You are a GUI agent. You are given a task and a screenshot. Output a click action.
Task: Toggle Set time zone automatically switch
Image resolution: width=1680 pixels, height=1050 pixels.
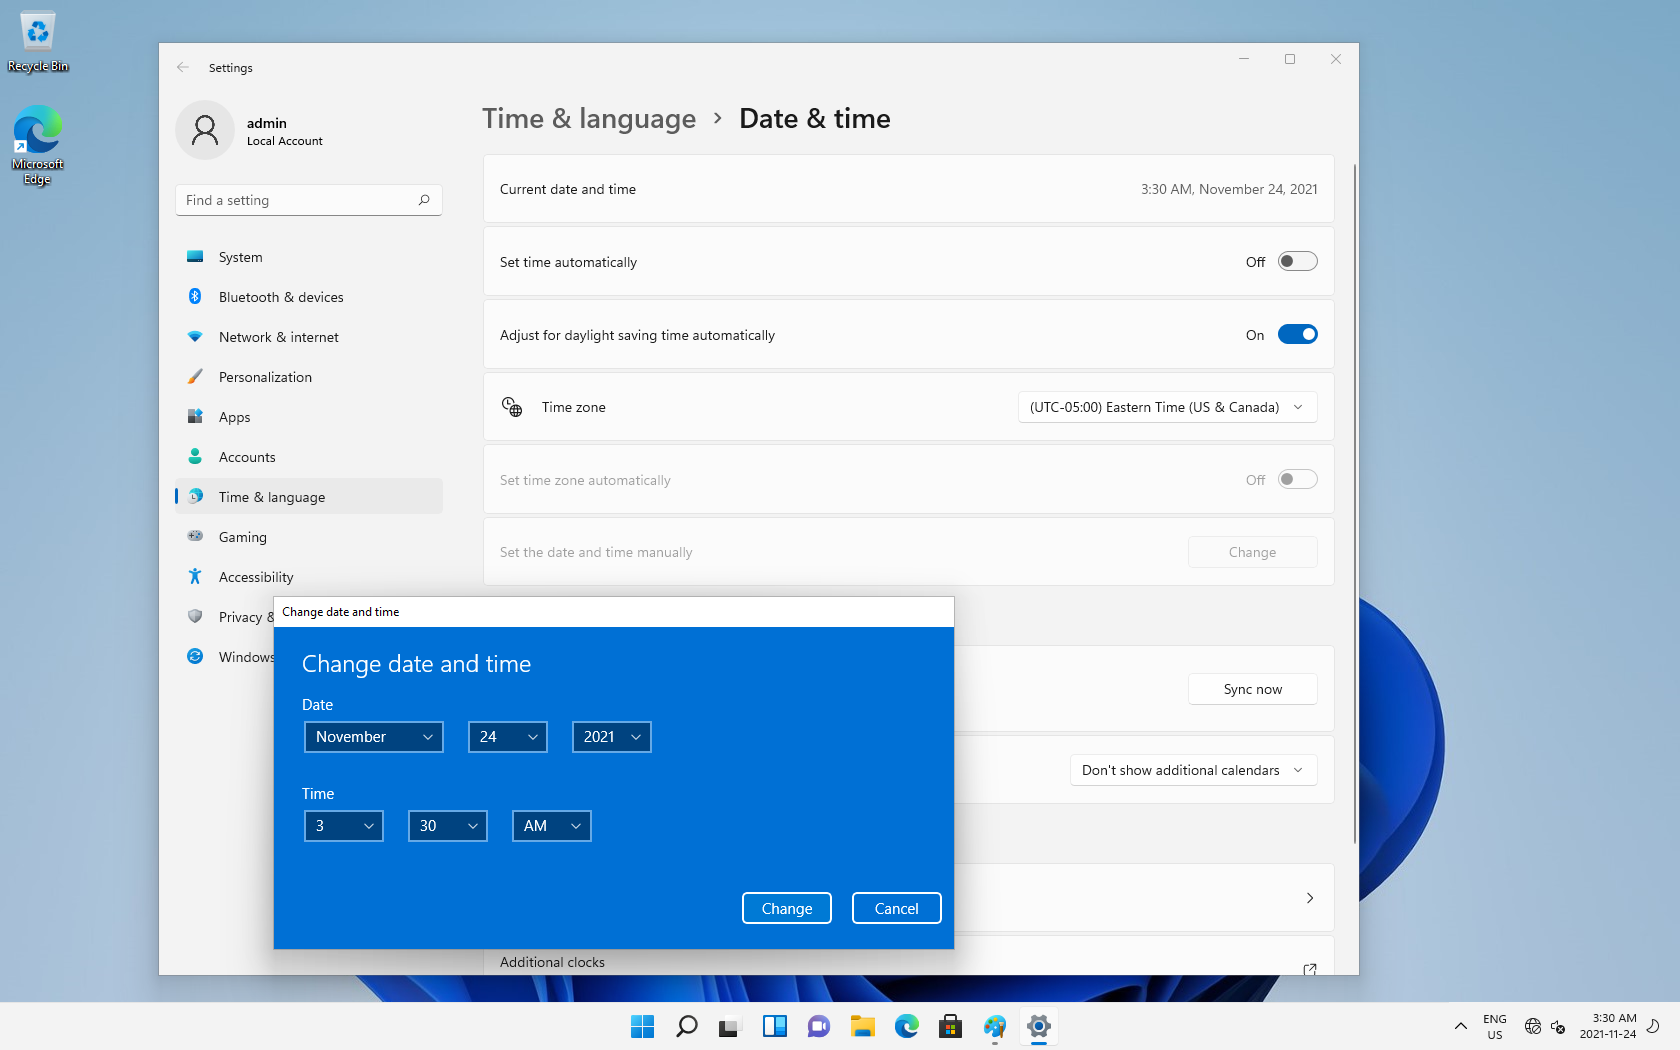coord(1297,480)
